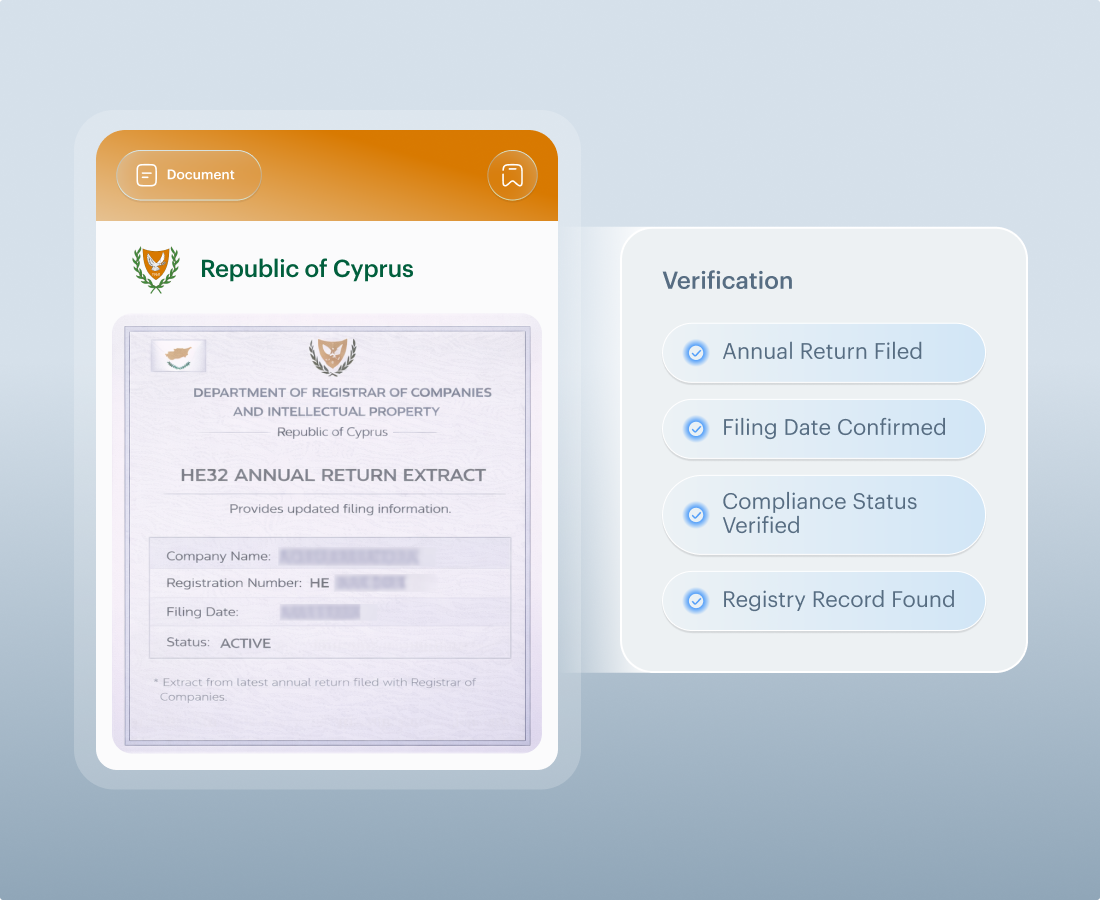The width and height of the screenshot is (1100, 900).
Task: Click the Verification panel title
Action: 727,281
